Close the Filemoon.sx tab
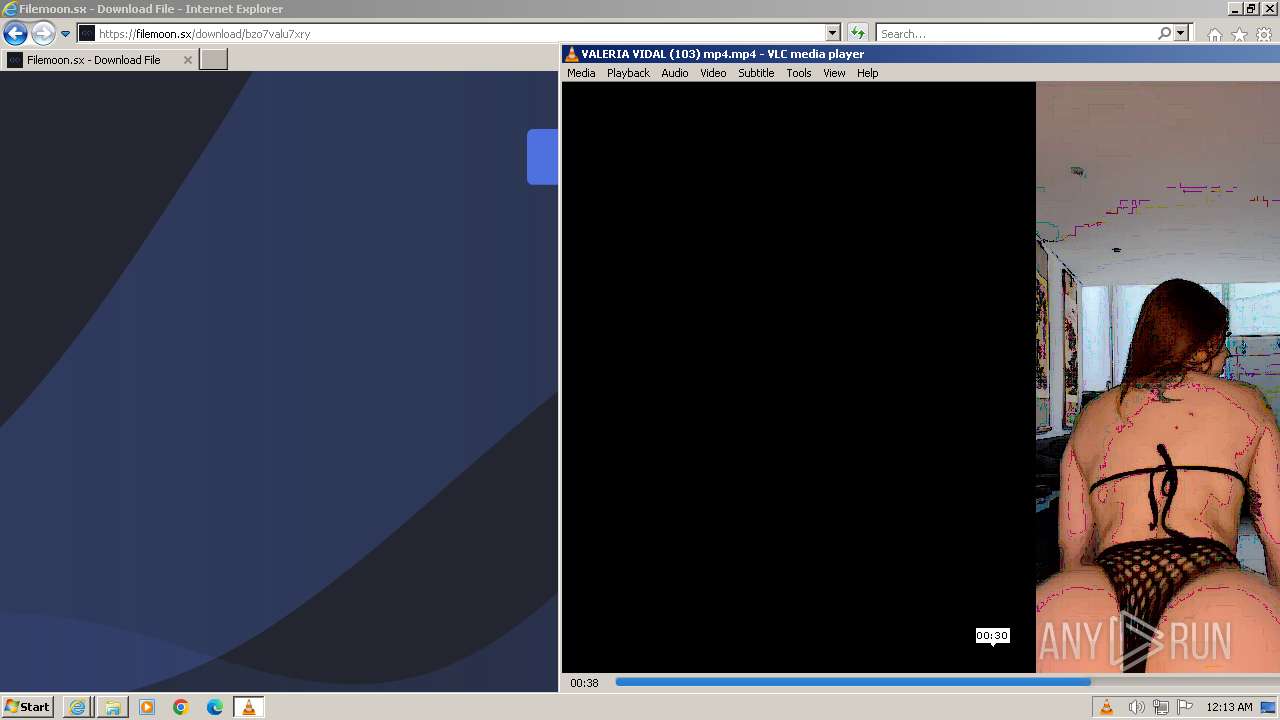The height and width of the screenshot is (720, 1280). coord(187,60)
